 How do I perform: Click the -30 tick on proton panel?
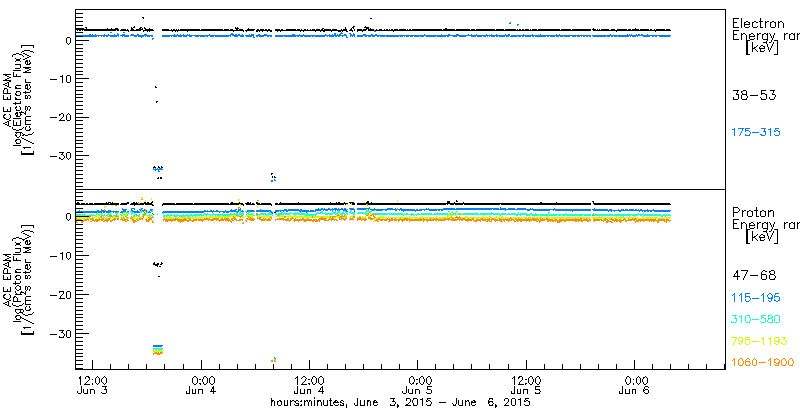click(x=60, y=334)
